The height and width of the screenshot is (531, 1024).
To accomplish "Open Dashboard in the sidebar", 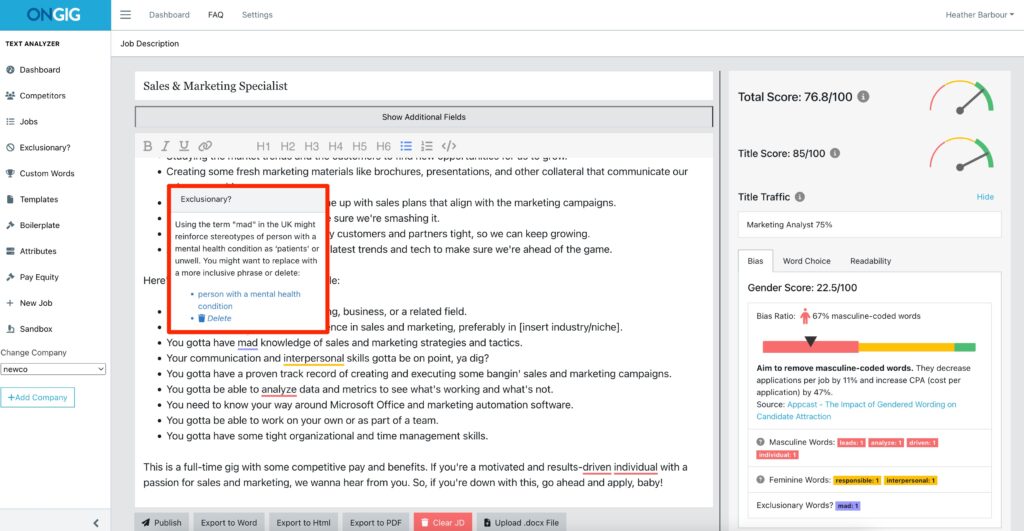I will [x=40, y=70].
